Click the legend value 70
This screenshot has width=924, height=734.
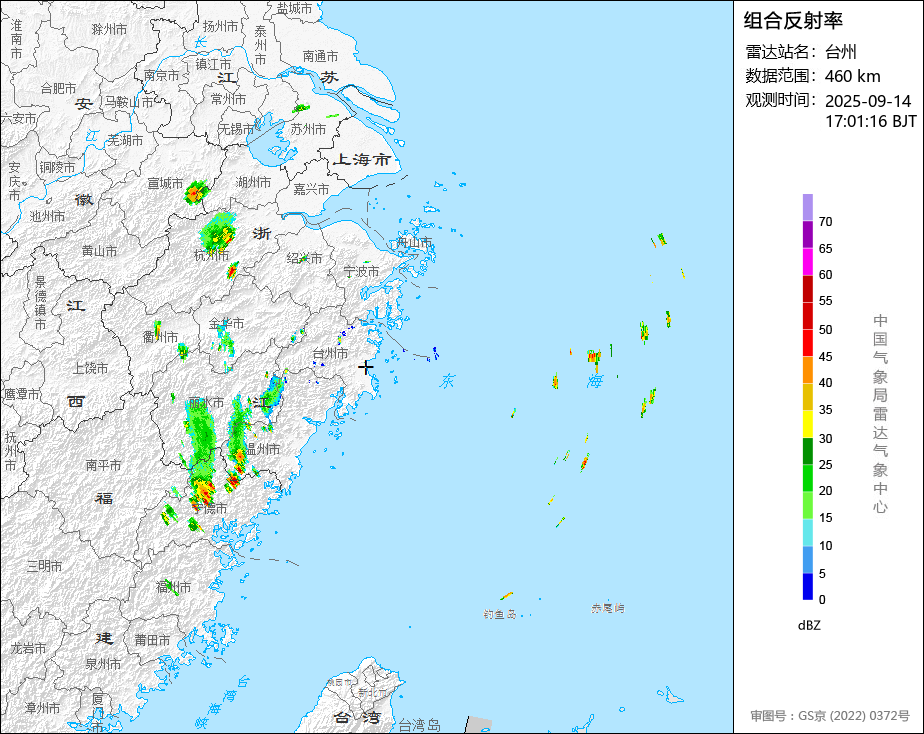tap(825, 221)
